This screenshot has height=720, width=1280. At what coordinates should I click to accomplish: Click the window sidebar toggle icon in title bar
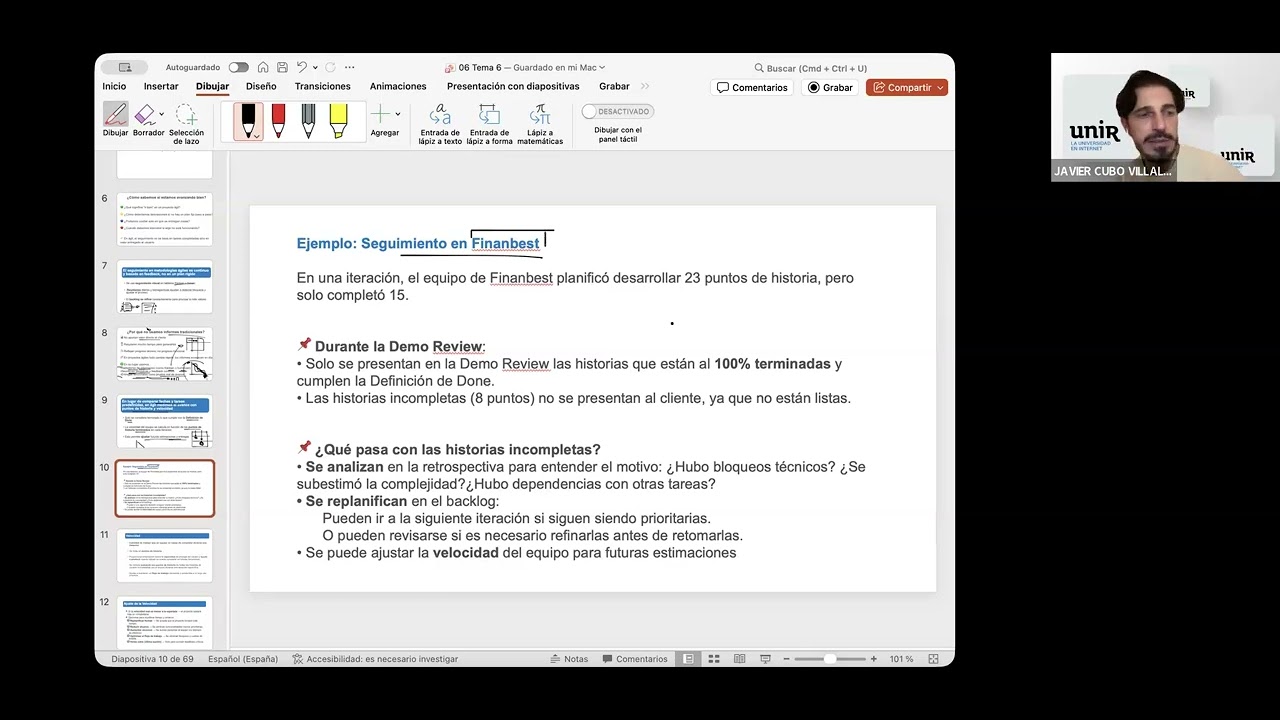click(125, 68)
